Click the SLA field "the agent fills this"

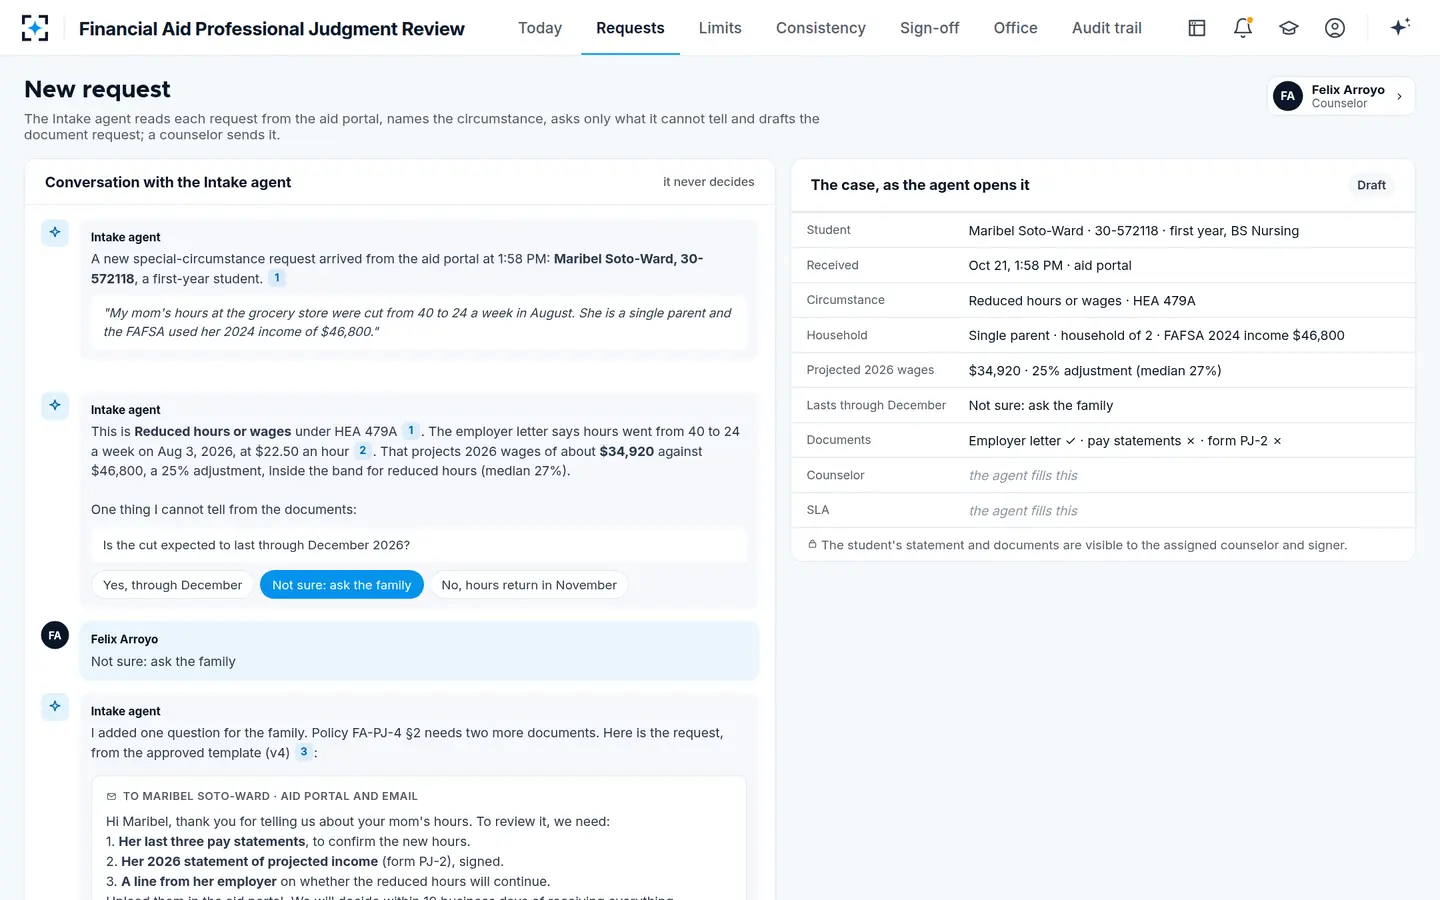click(x=1023, y=511)
